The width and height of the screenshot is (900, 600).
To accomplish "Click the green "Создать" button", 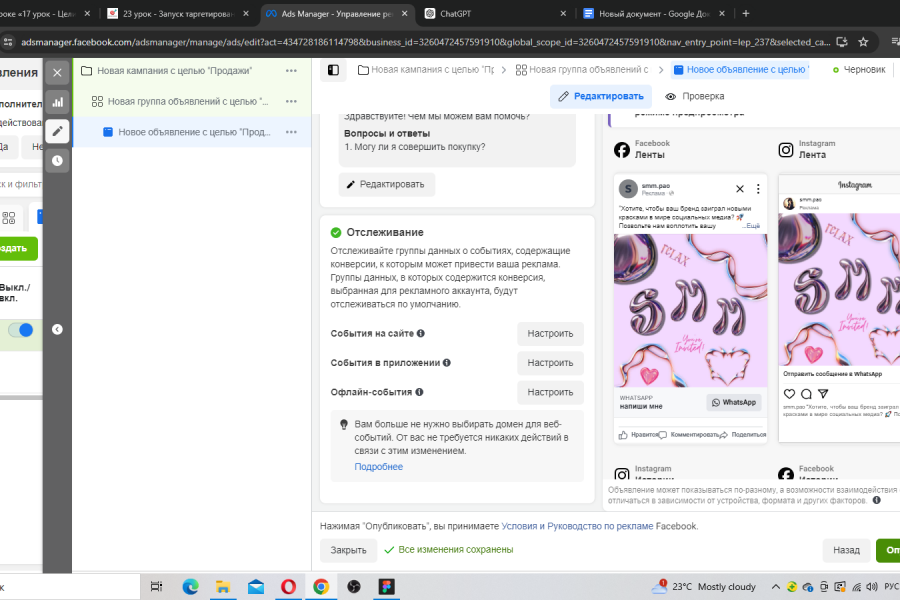I will click(x=18, y=248).
